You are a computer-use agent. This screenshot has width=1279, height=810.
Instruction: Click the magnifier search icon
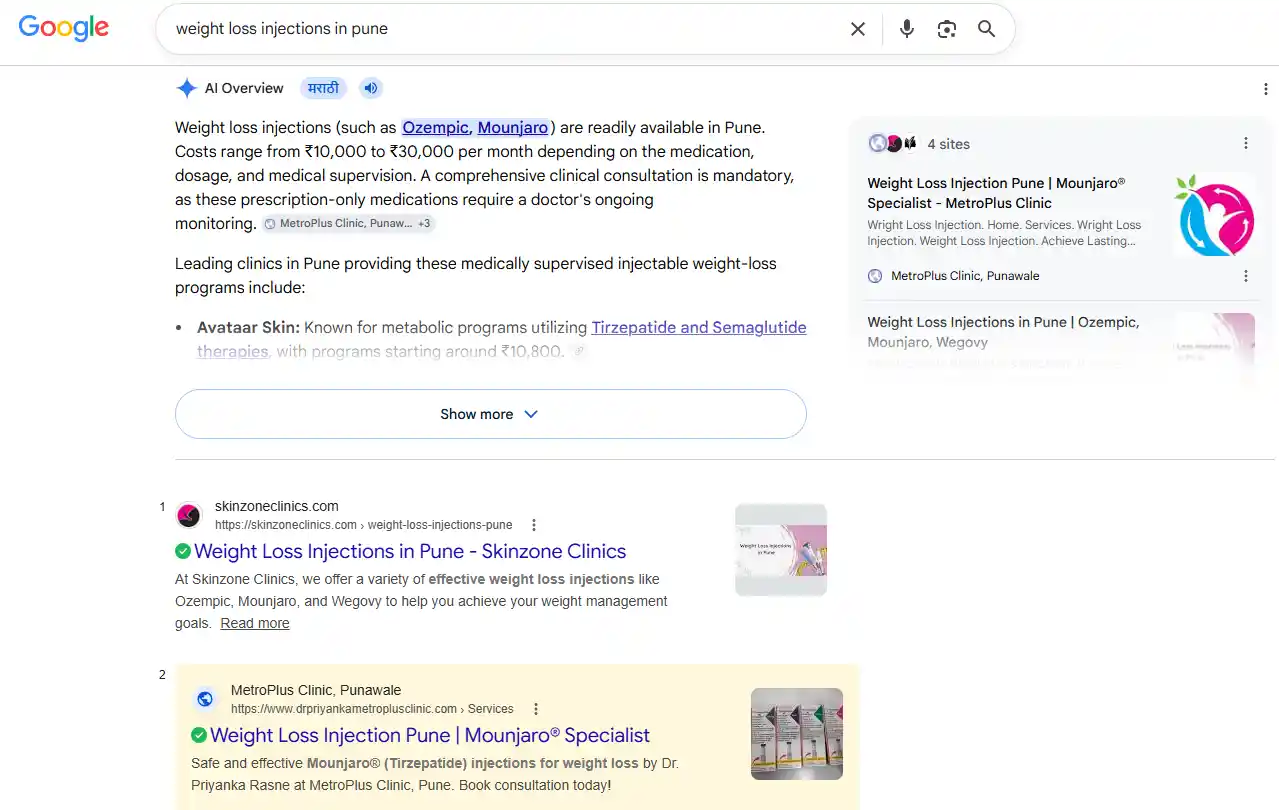(x=987, y=29)
